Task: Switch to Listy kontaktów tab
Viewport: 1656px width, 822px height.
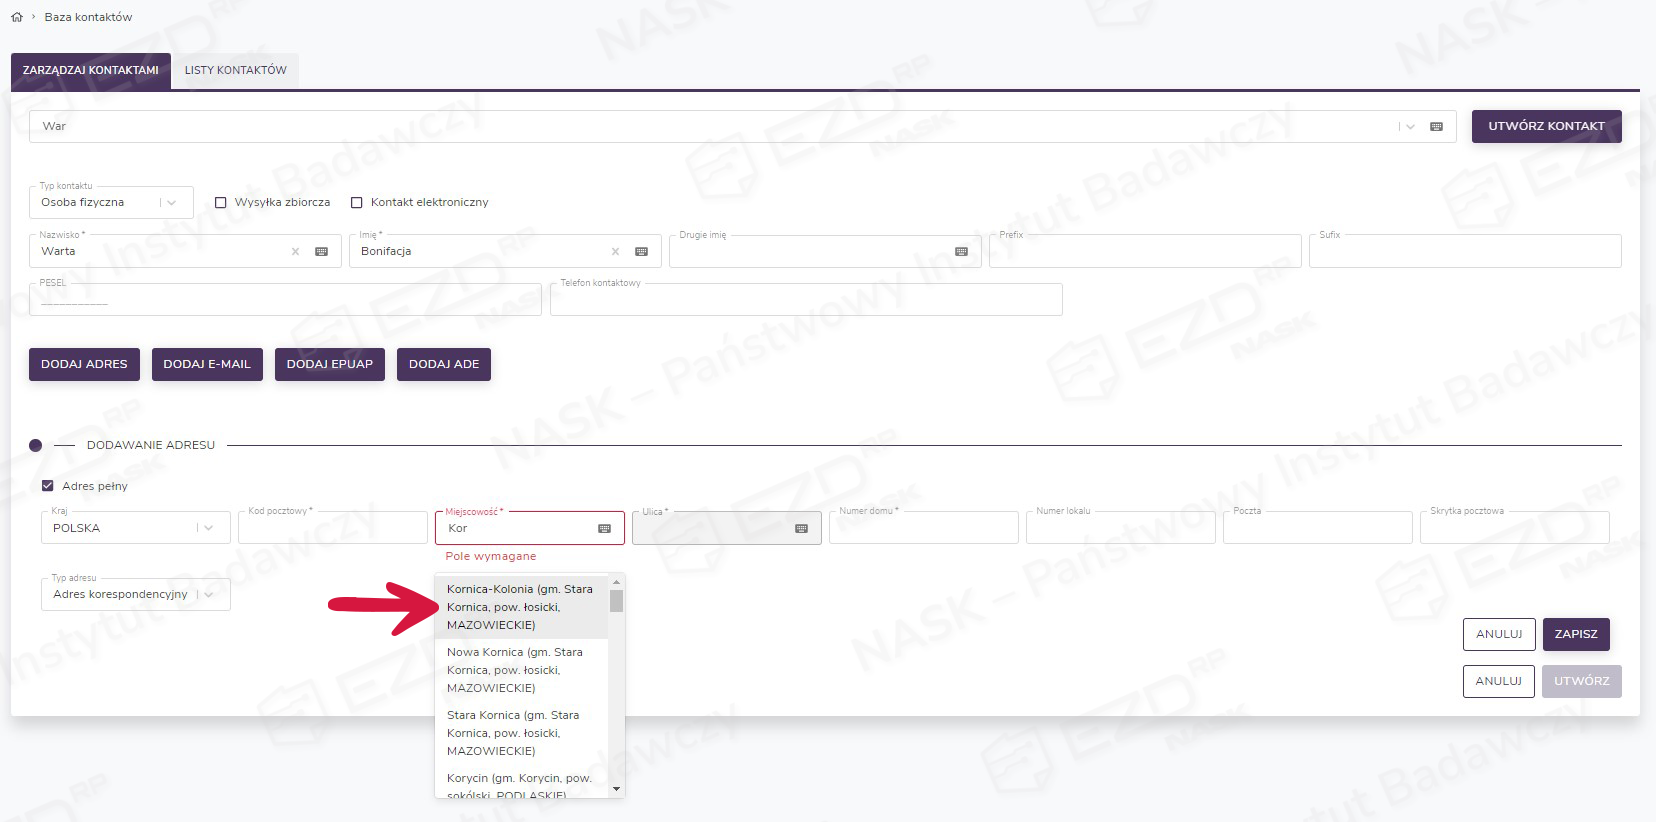Action: pyautogui.click(x=235, y=70)
